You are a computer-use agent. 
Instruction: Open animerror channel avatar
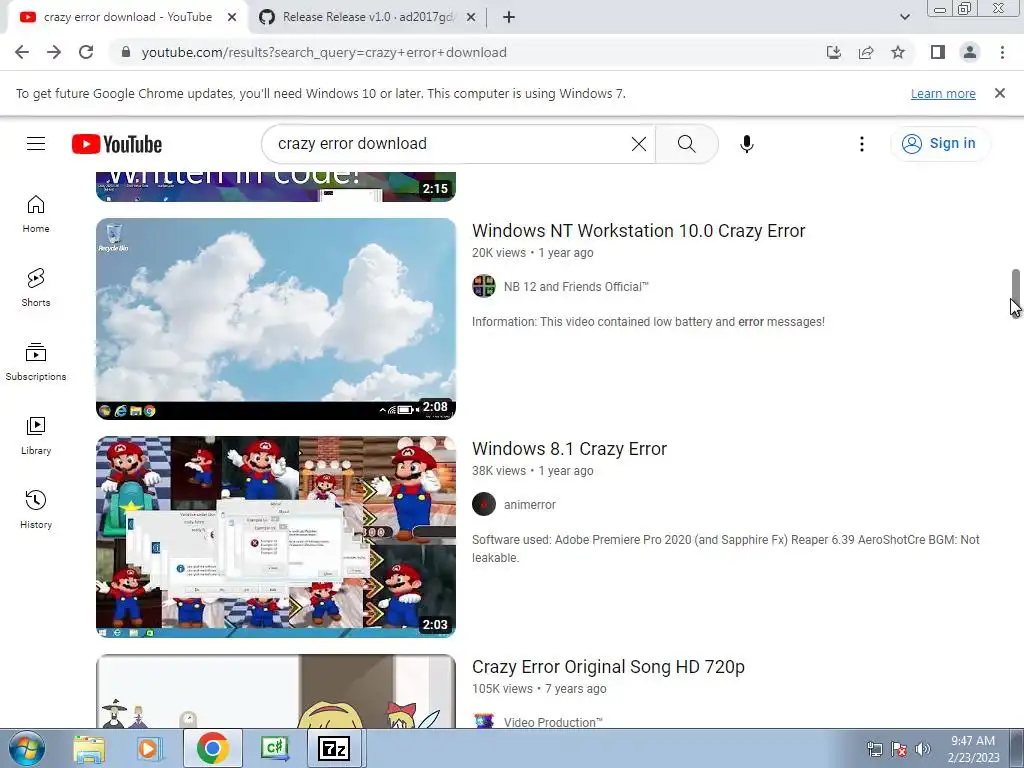tap(484, 504)
